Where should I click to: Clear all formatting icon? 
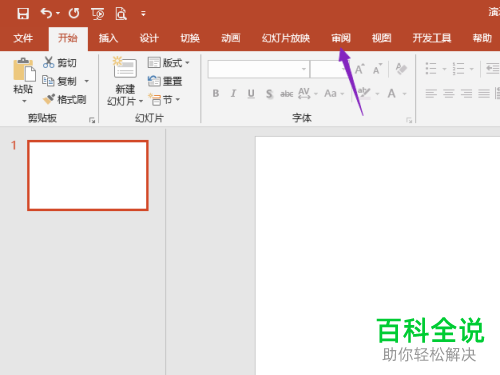pos(401,69)
